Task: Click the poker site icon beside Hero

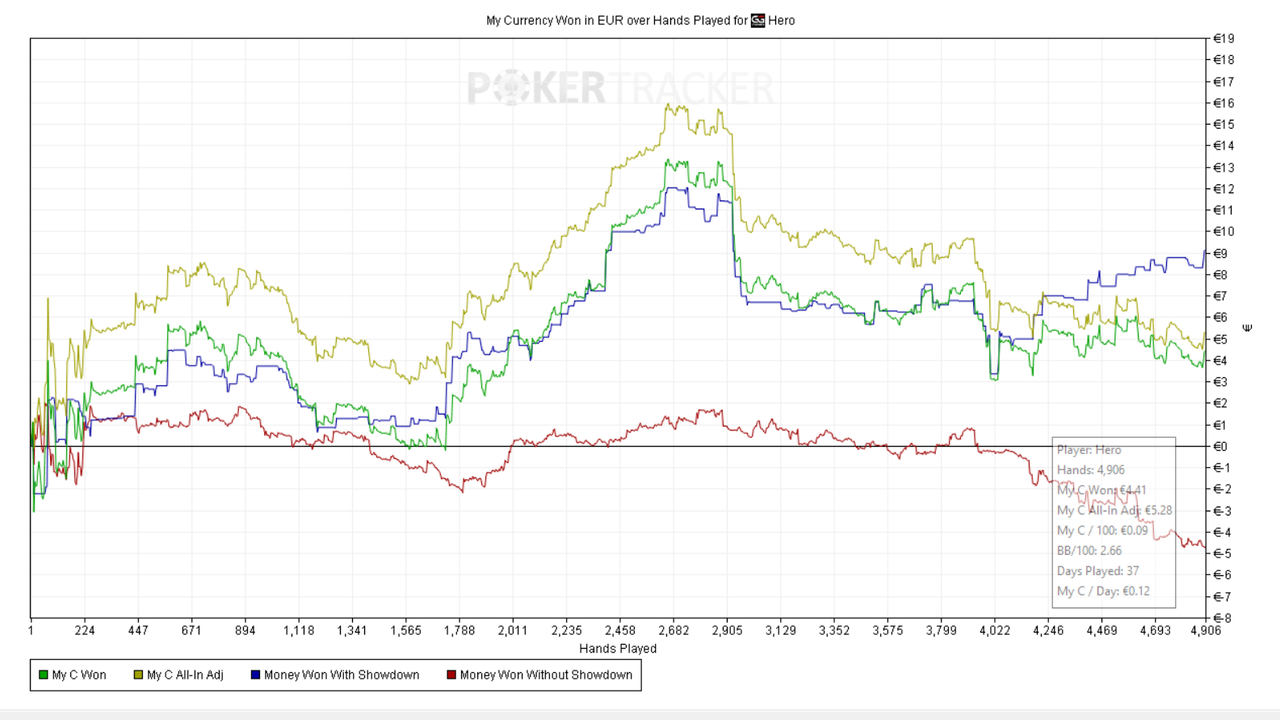Action: pos(757,20)
